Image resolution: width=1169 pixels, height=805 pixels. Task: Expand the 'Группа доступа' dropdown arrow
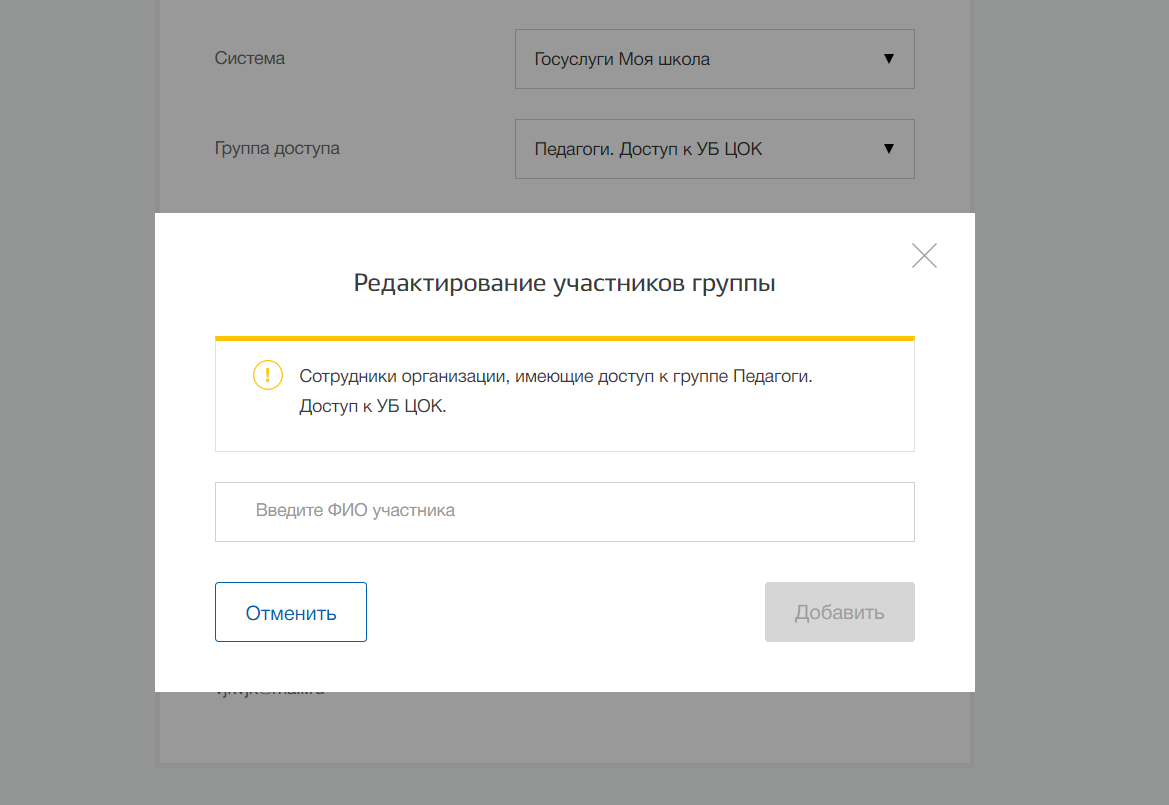coord(888,149)
